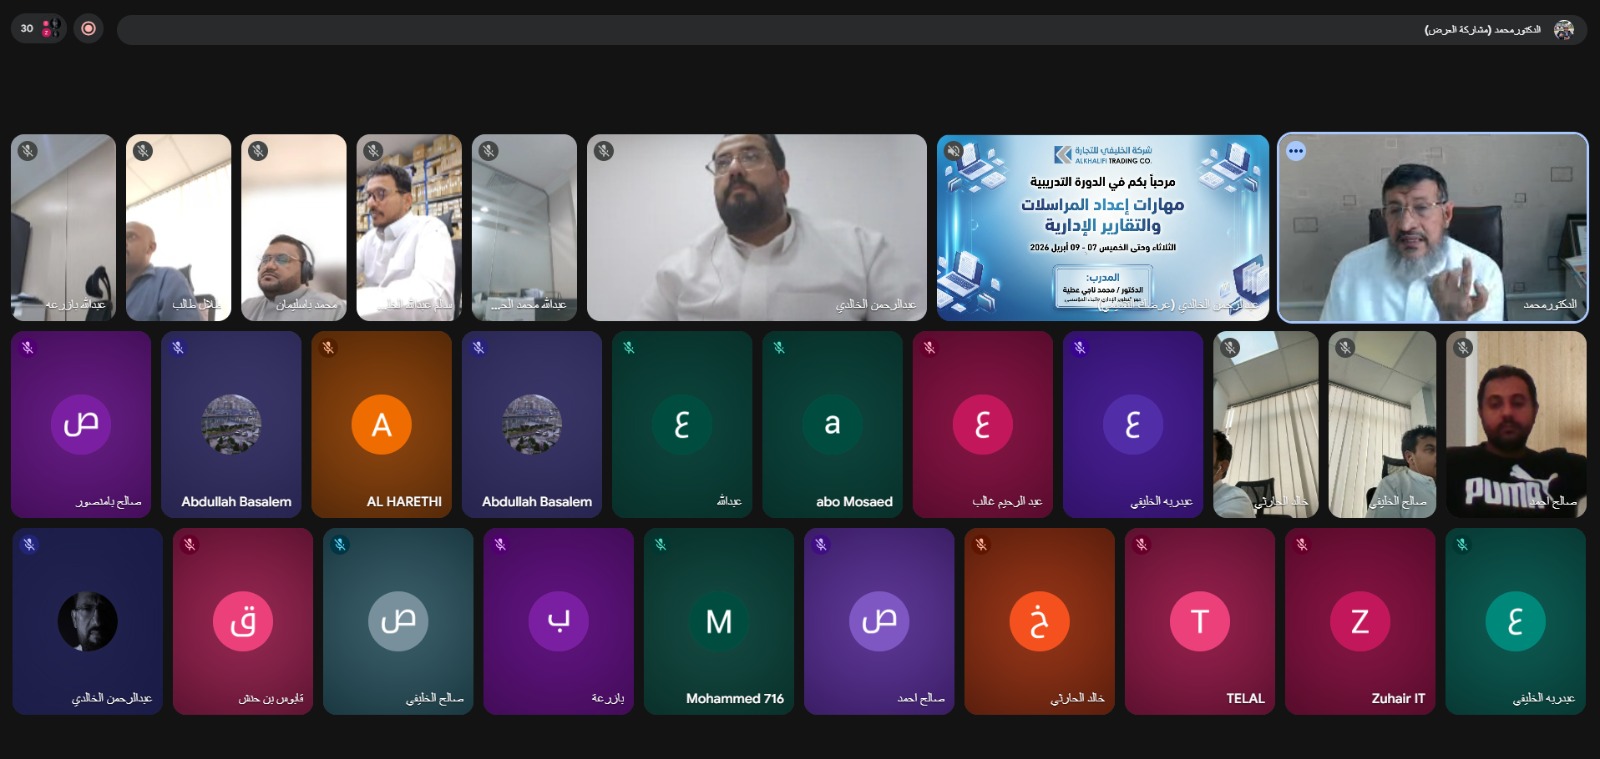The height and width of the screenshot is (759, 1600).
Task: Select the video tile of man wearing headphones
Action: [293, 228]
